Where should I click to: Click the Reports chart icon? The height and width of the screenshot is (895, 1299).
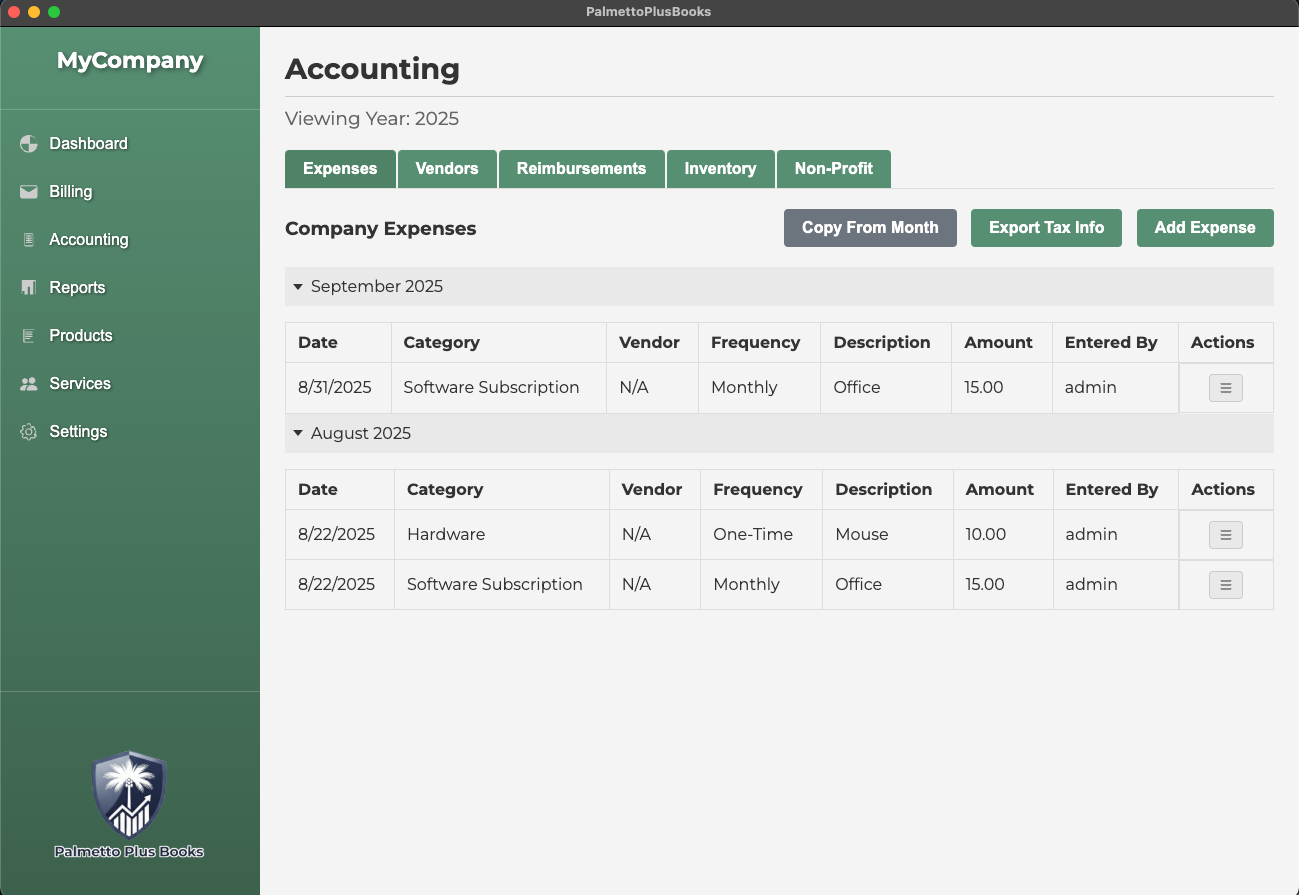[x=29, y=288]
